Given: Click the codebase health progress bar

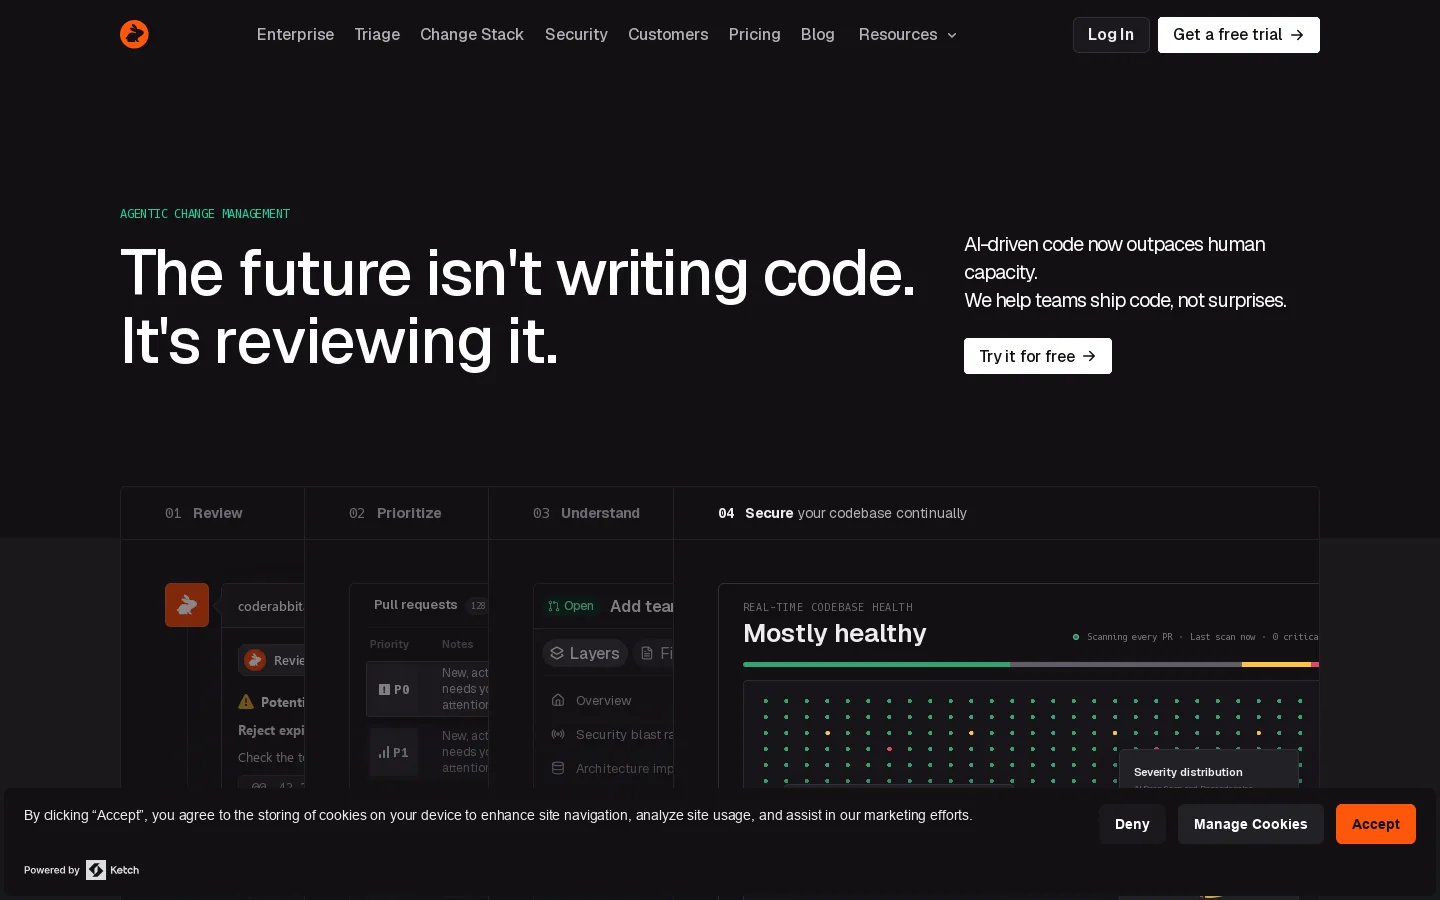Looking at the screenshot, I should coord(1031,664).
